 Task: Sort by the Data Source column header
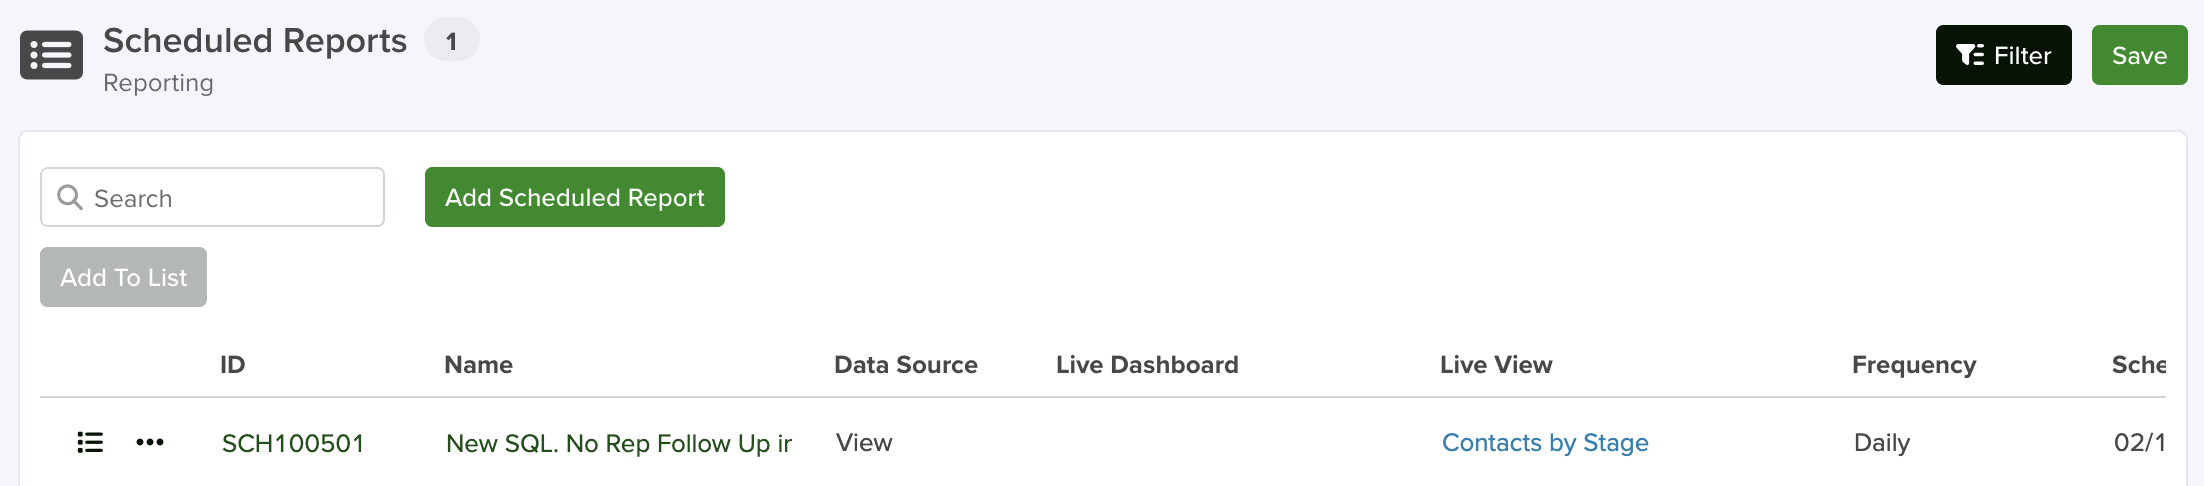pos(906,365)
